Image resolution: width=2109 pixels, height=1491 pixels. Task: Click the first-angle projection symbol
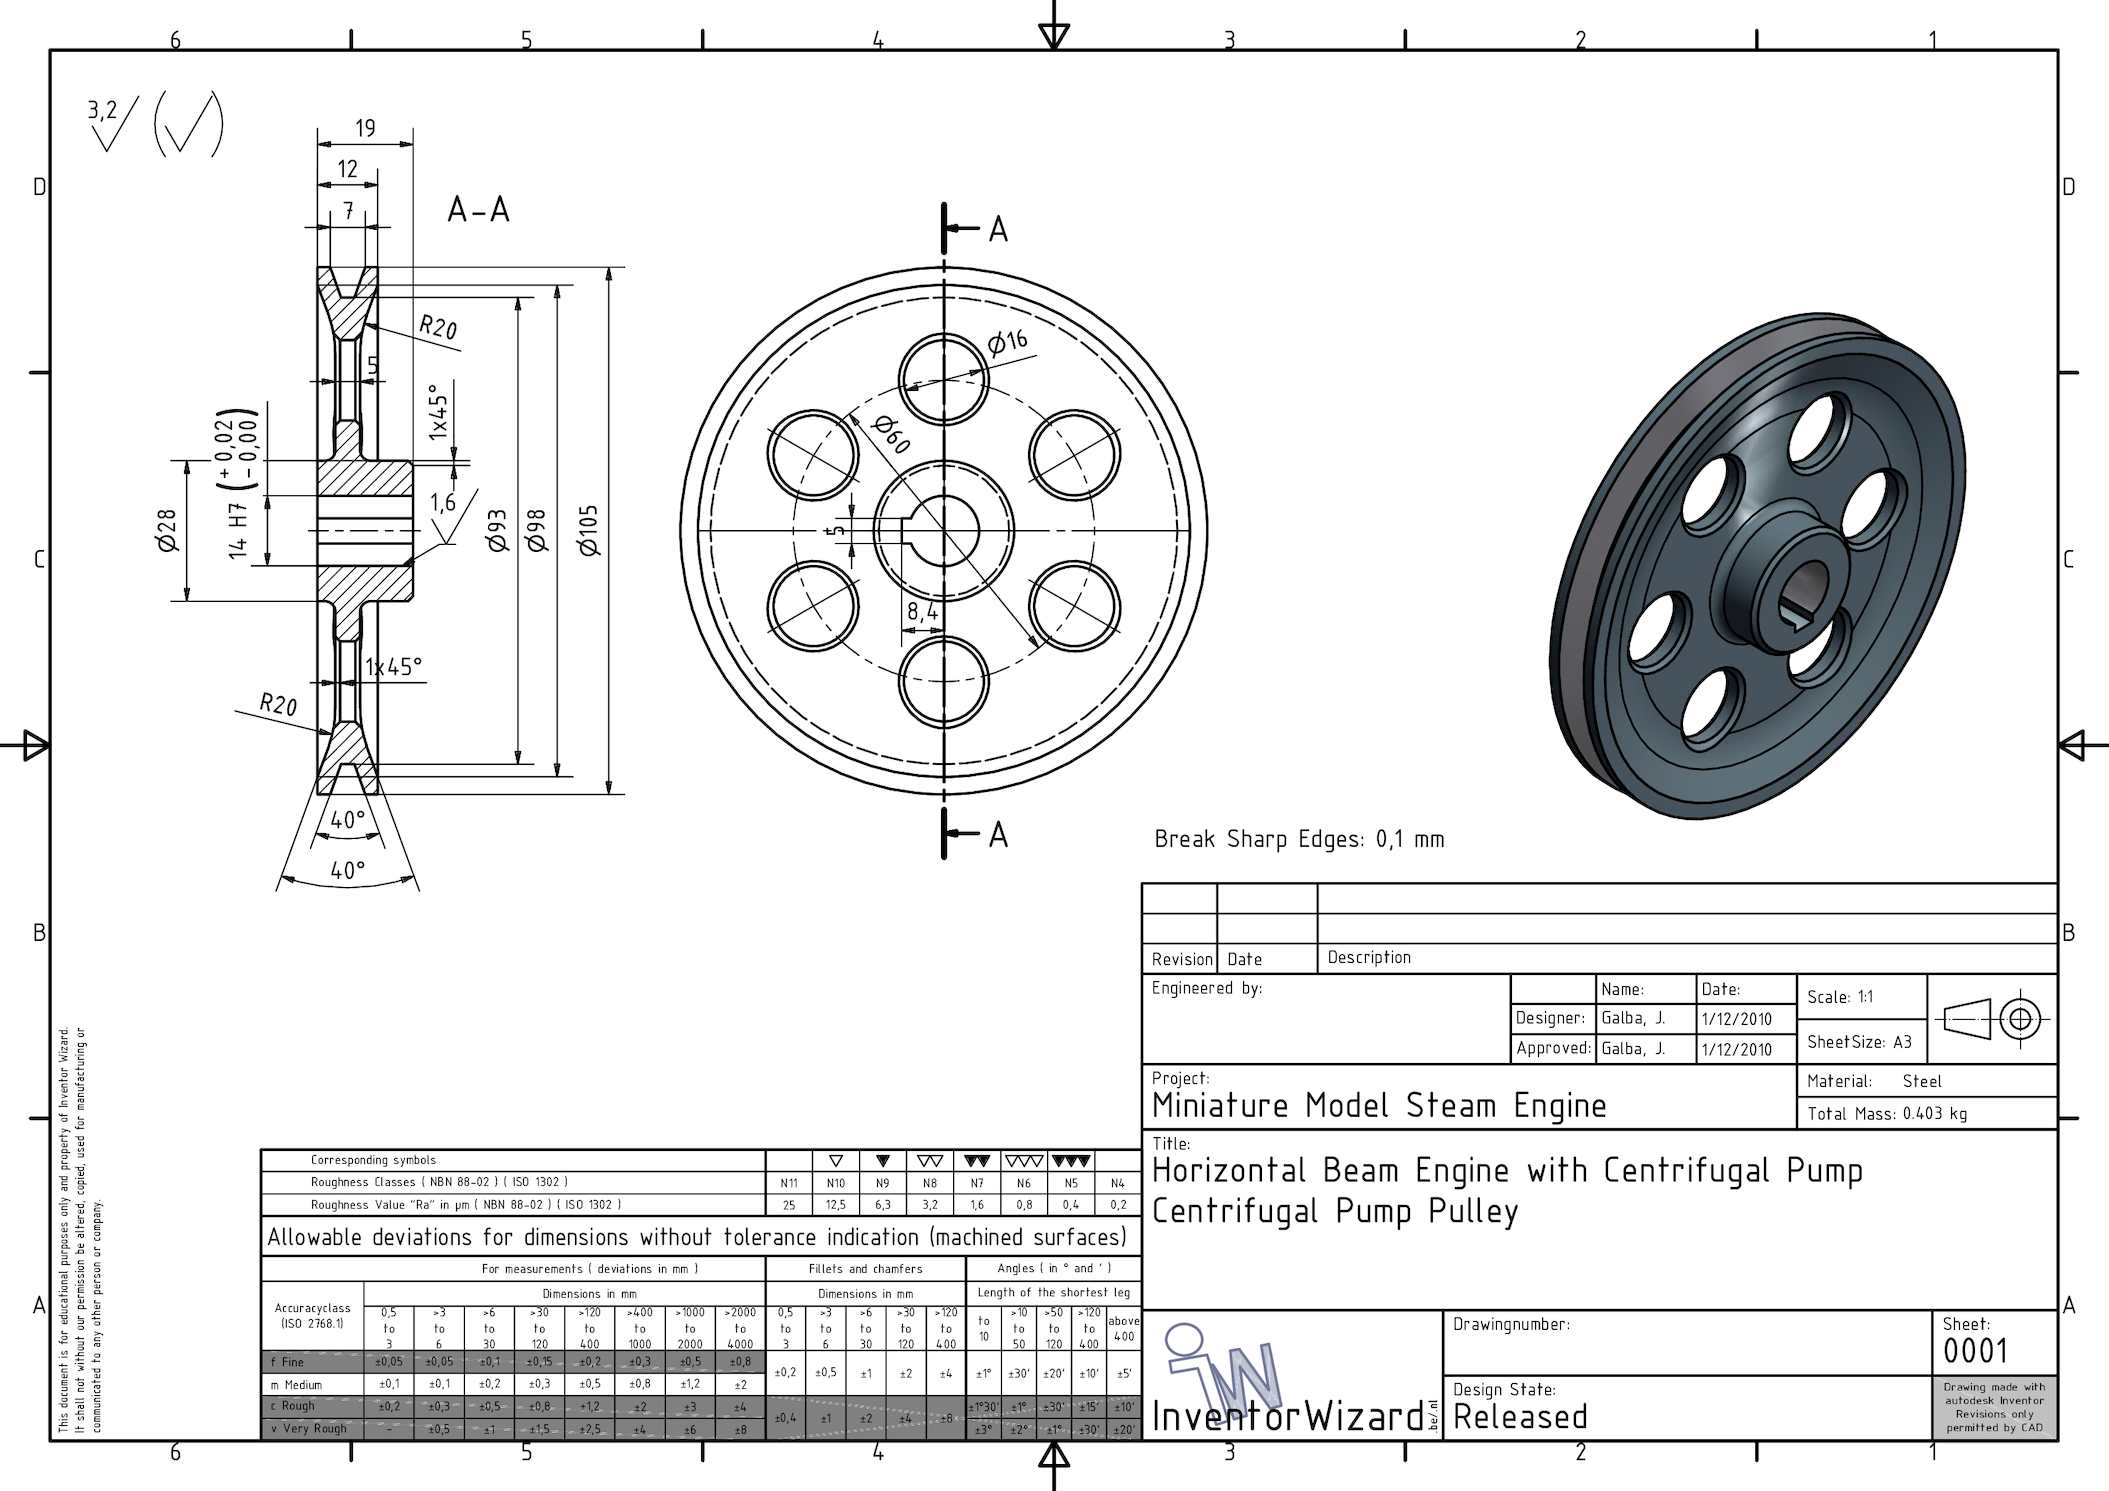pos(1991,1019)
